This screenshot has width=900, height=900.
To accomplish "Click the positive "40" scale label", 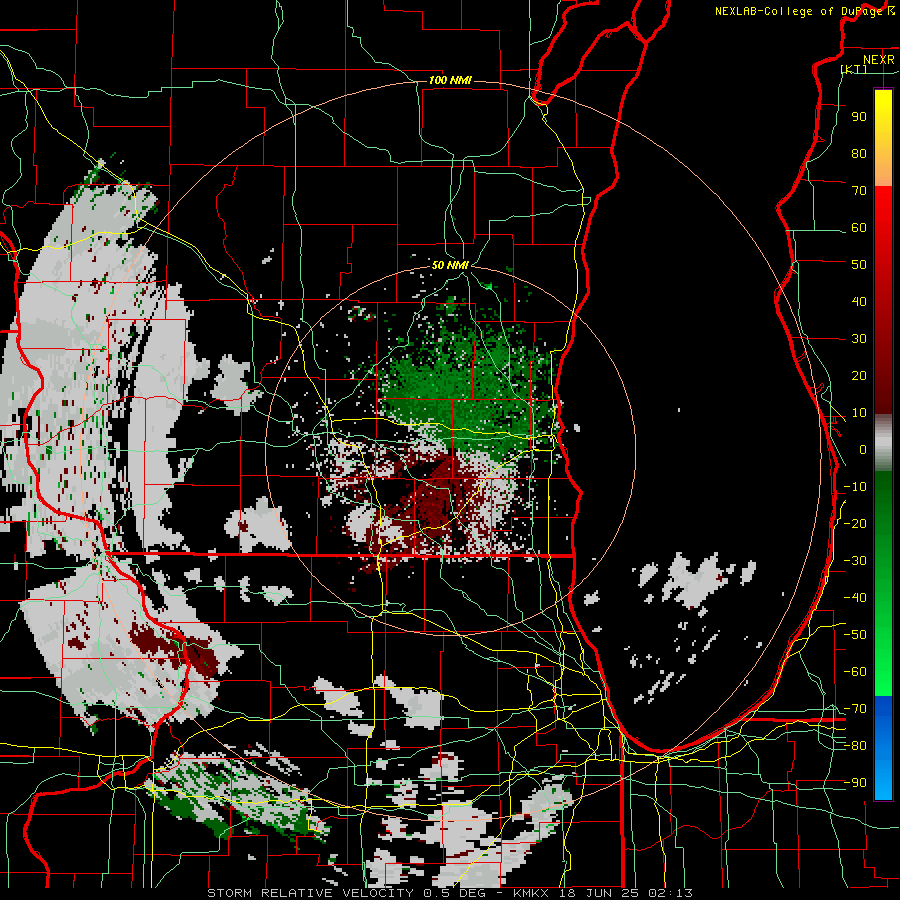I will point(859,301).
